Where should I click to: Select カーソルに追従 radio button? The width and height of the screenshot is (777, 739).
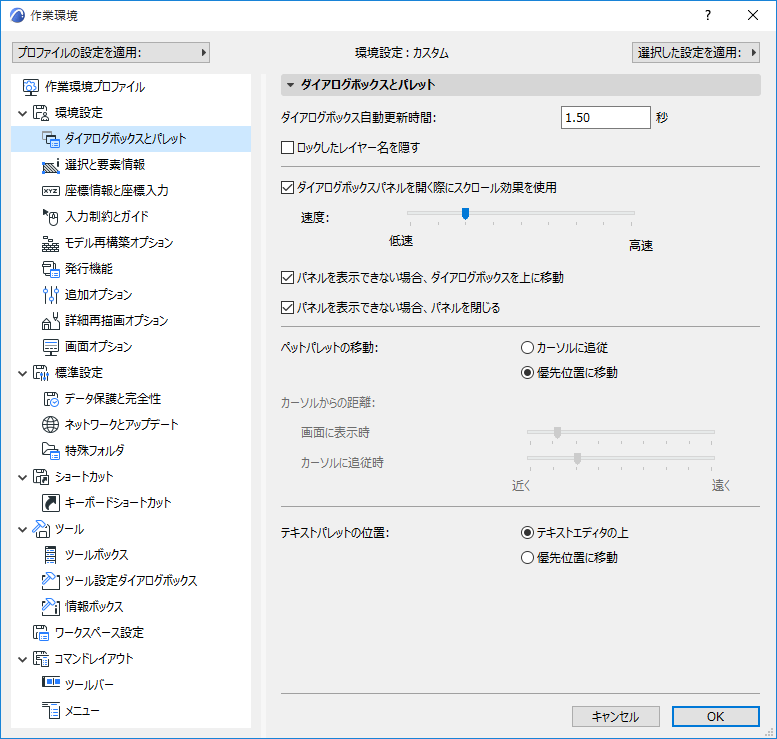tap(527, 348)
